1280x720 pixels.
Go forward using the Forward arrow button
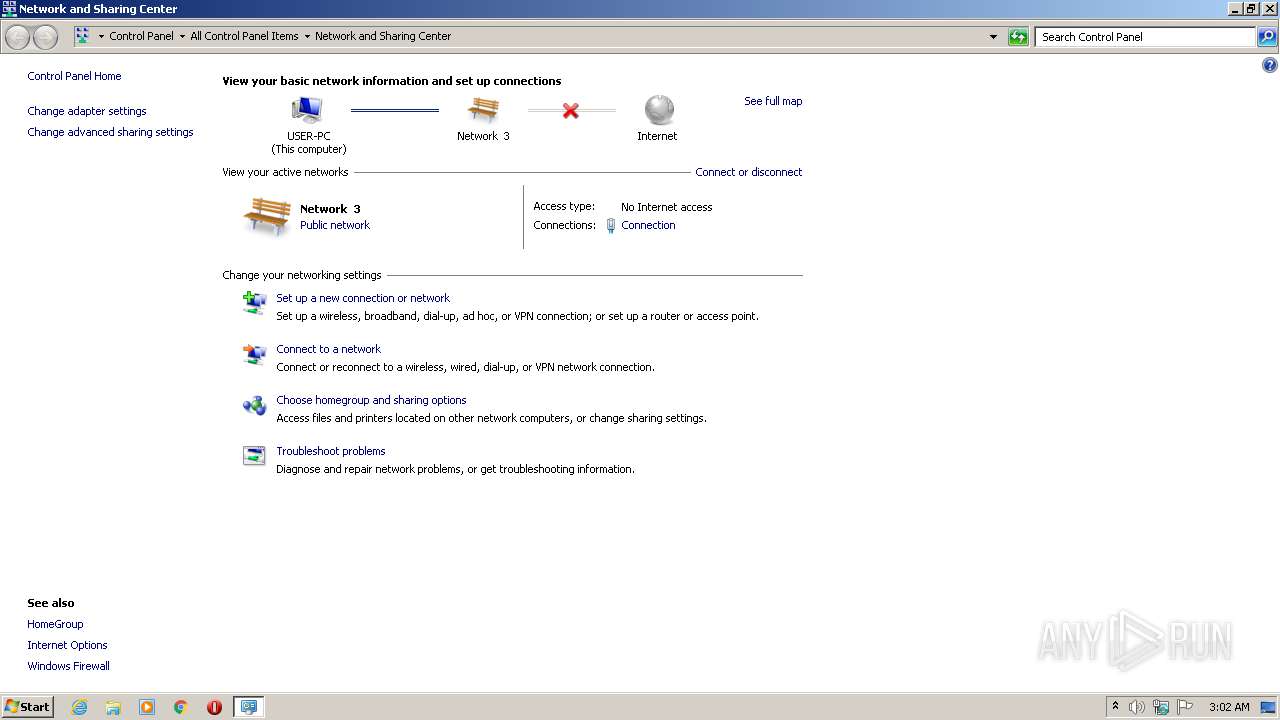pyautogui.click(x=45, y=37)
